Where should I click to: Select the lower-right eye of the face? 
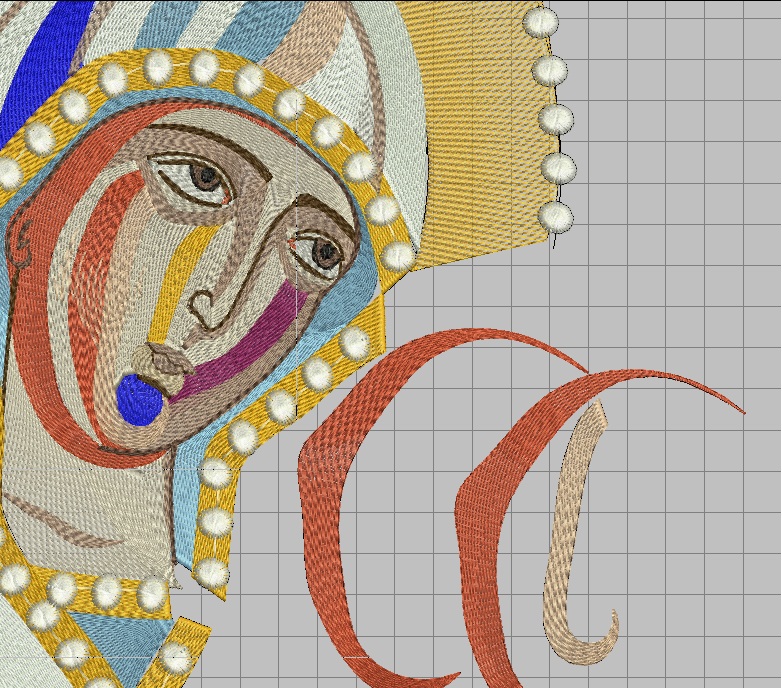[x=319, y=256]
